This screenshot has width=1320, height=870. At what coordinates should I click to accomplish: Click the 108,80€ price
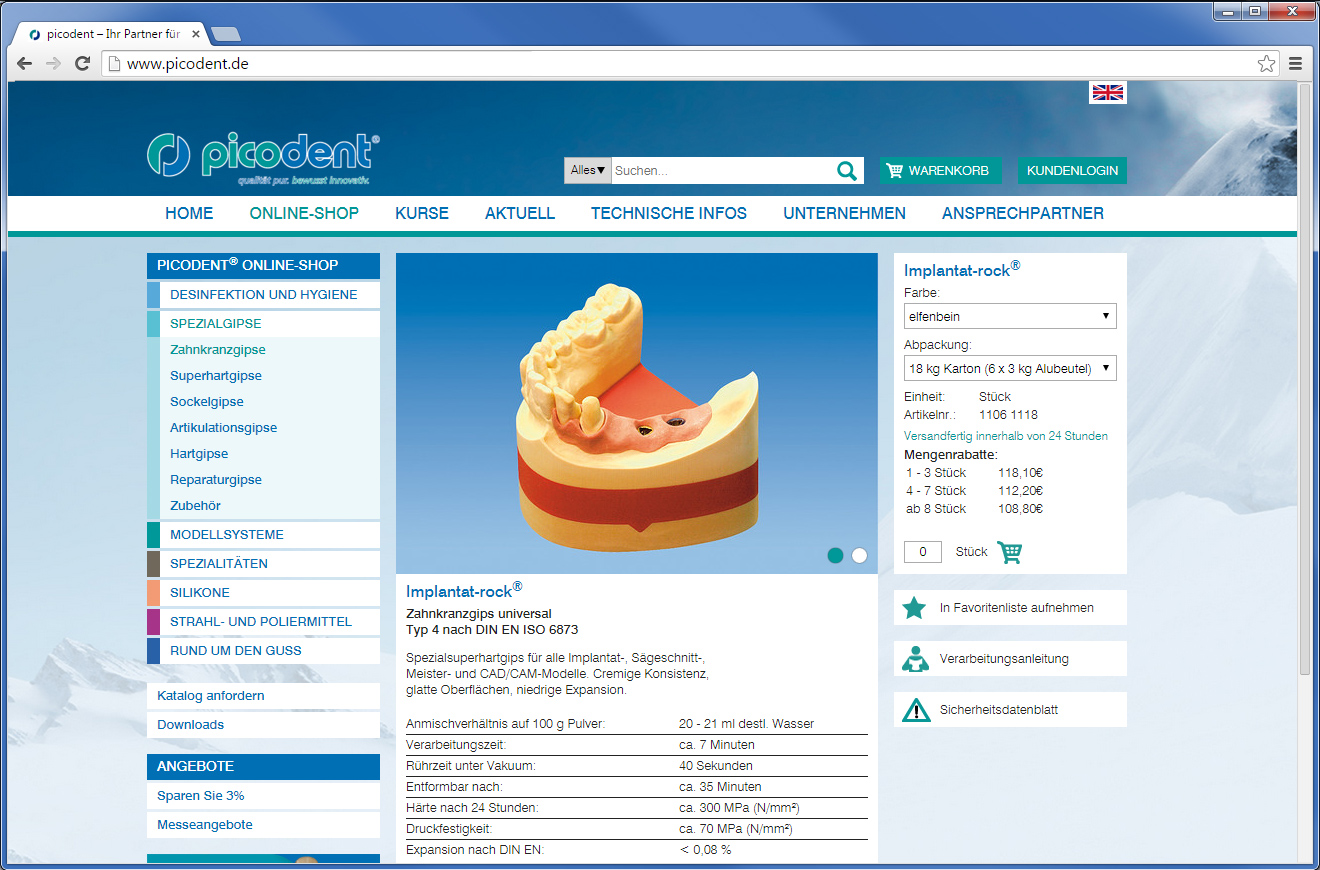coord(1020,509)
